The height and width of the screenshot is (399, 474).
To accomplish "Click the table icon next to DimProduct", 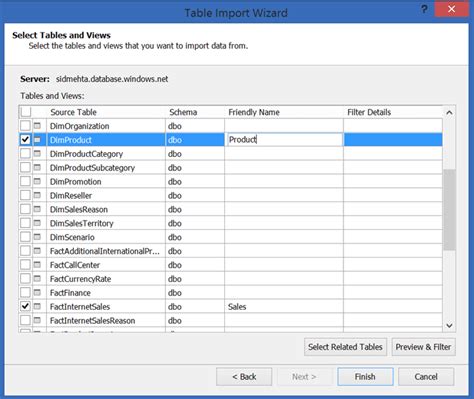I will coord(37,140).
